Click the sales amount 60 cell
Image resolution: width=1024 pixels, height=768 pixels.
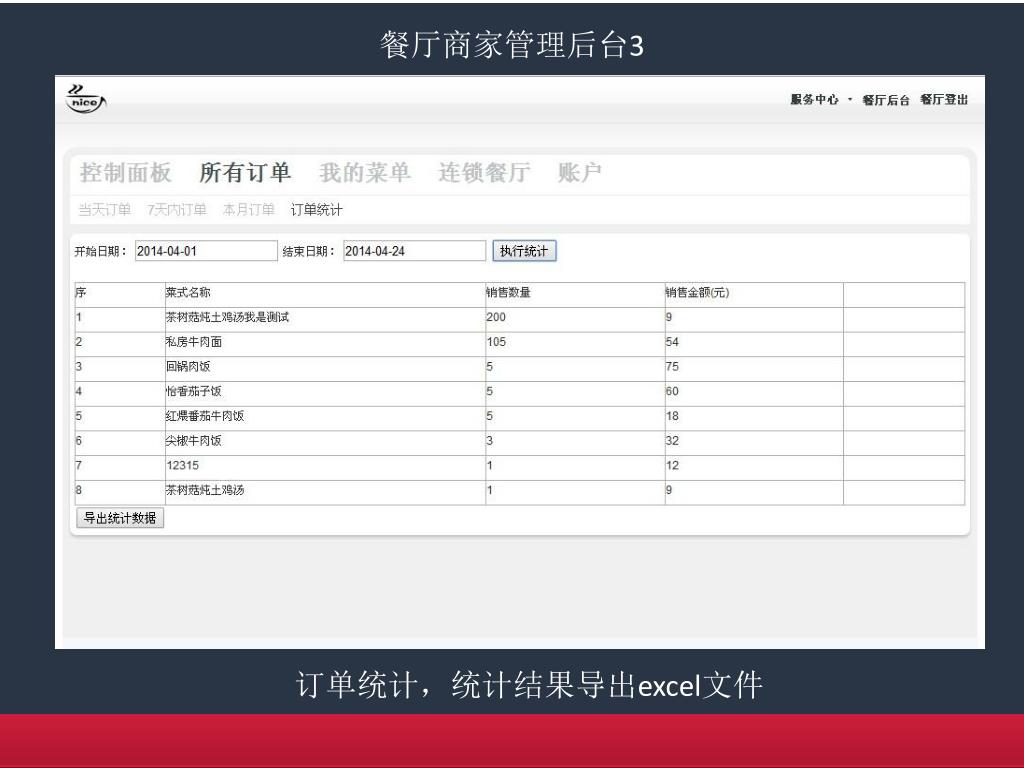[x=754, y=394]
